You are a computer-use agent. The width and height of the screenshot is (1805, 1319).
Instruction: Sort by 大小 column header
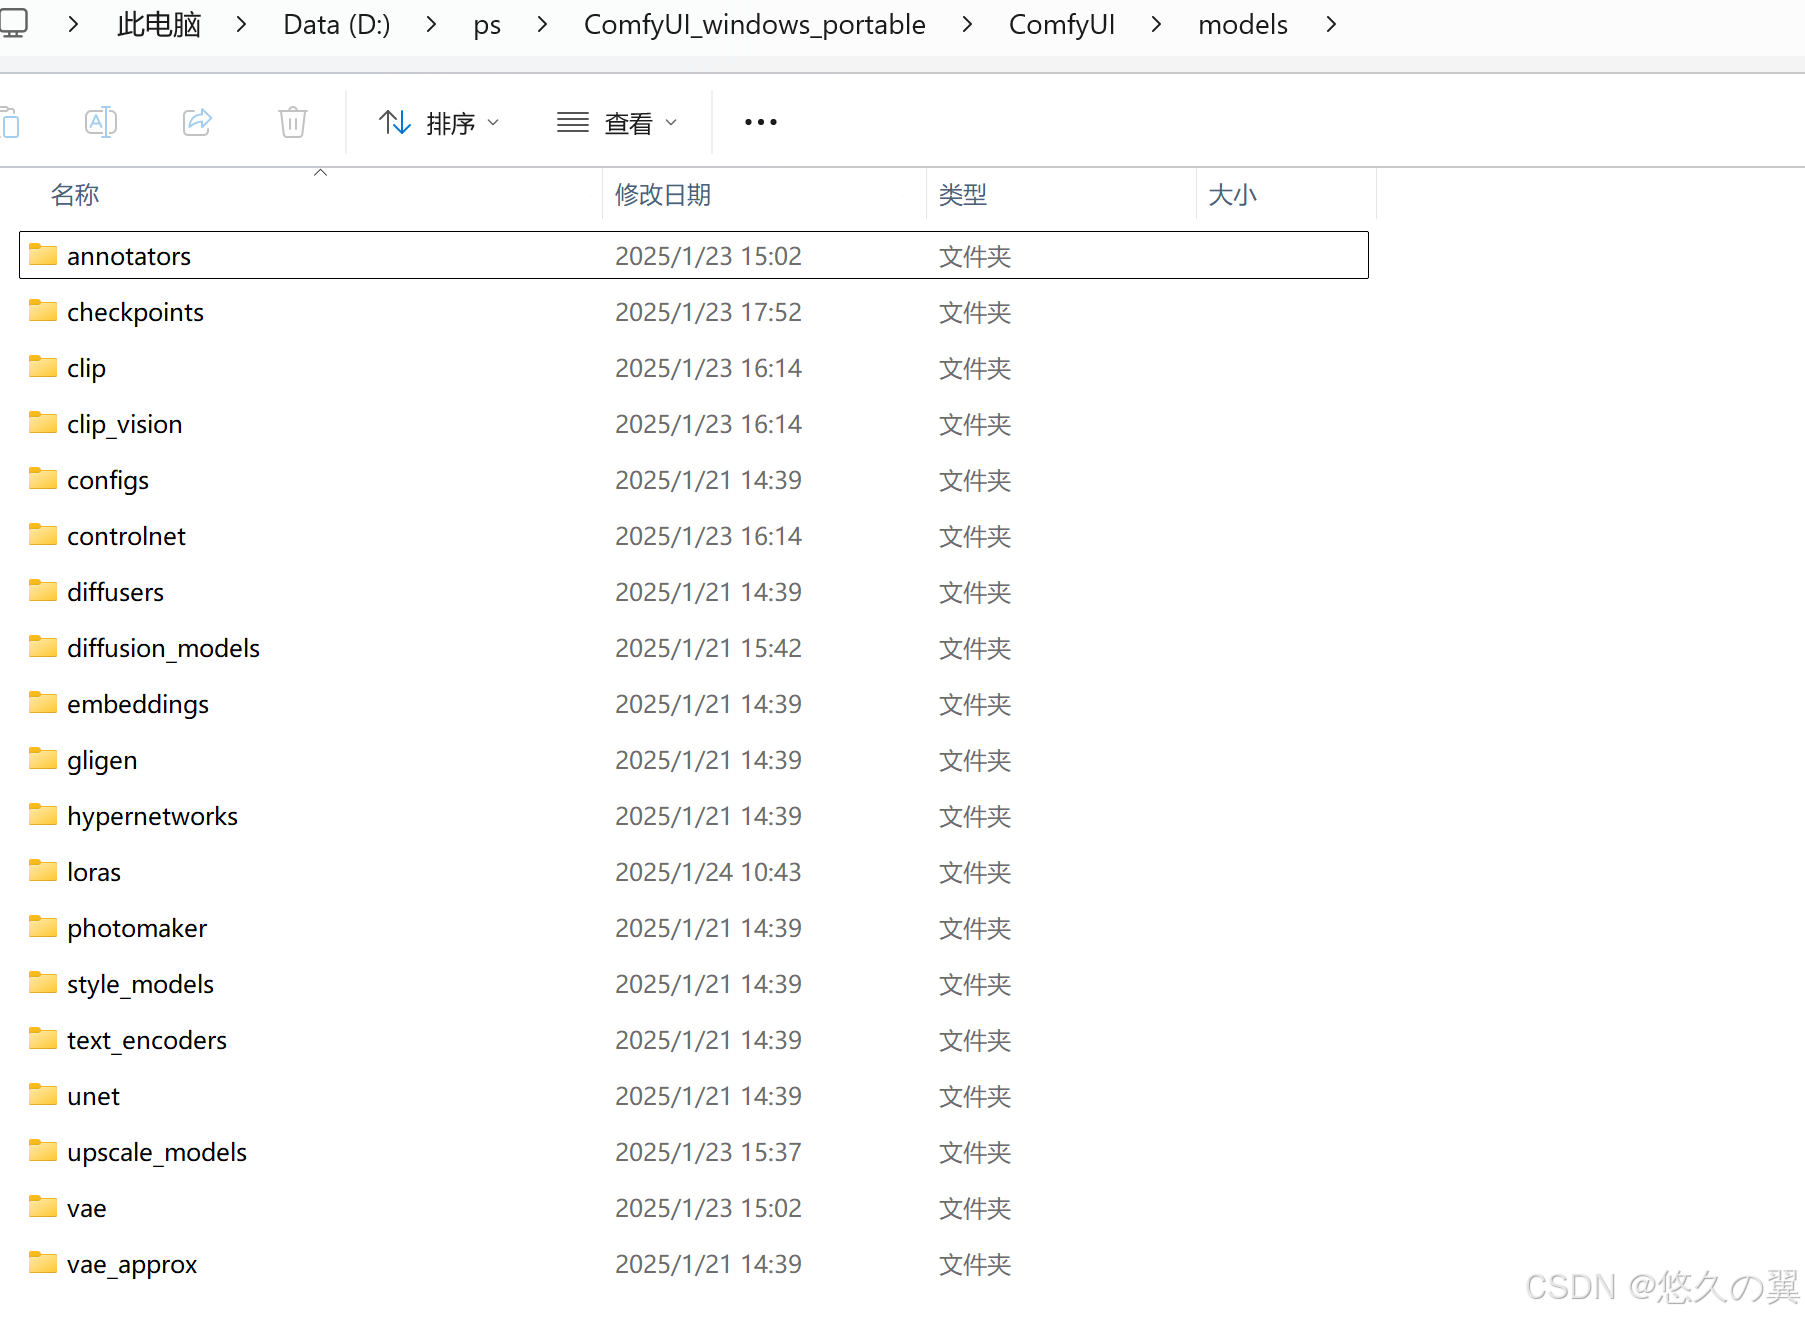[1232, 195]
